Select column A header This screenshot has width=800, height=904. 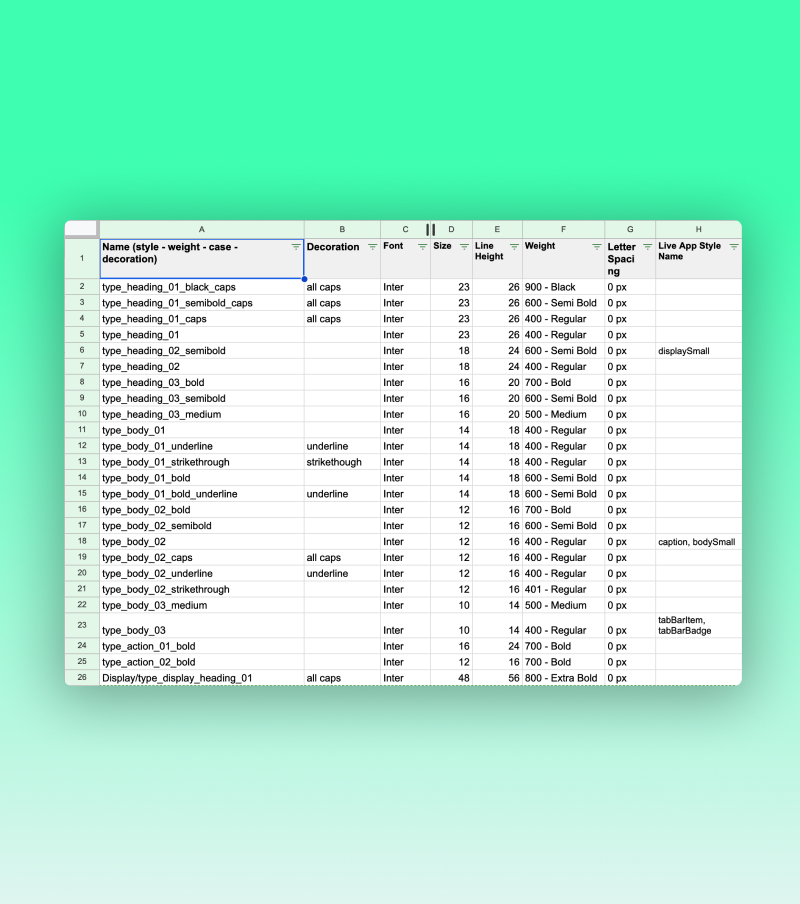point(202,229)
